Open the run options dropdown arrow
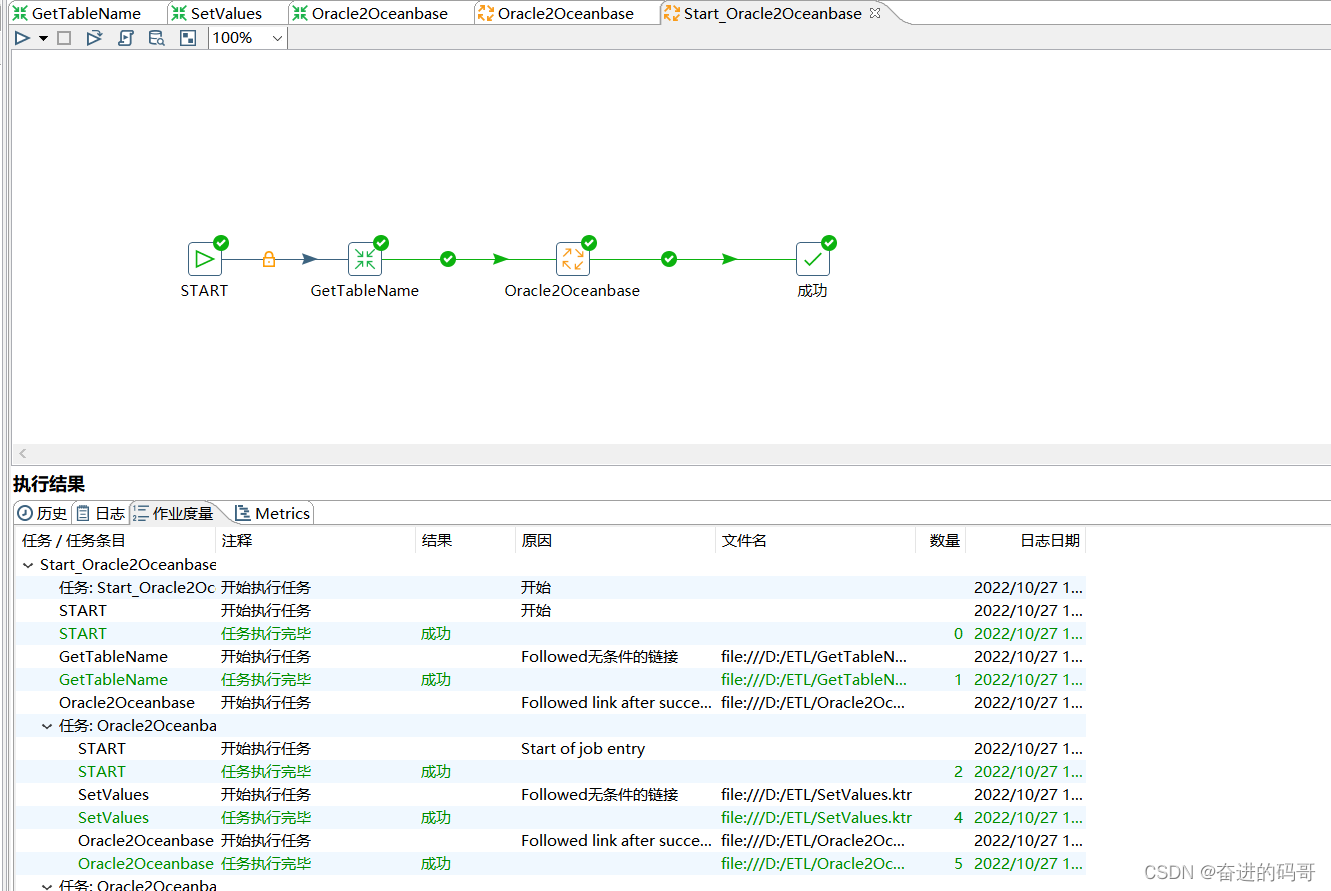This screenshot has height=891, width=1331. (43, 39)
